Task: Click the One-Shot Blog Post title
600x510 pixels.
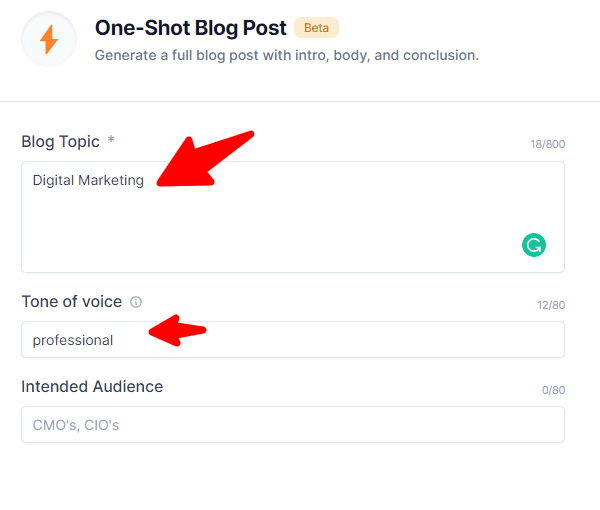Action: click(190, 28)
